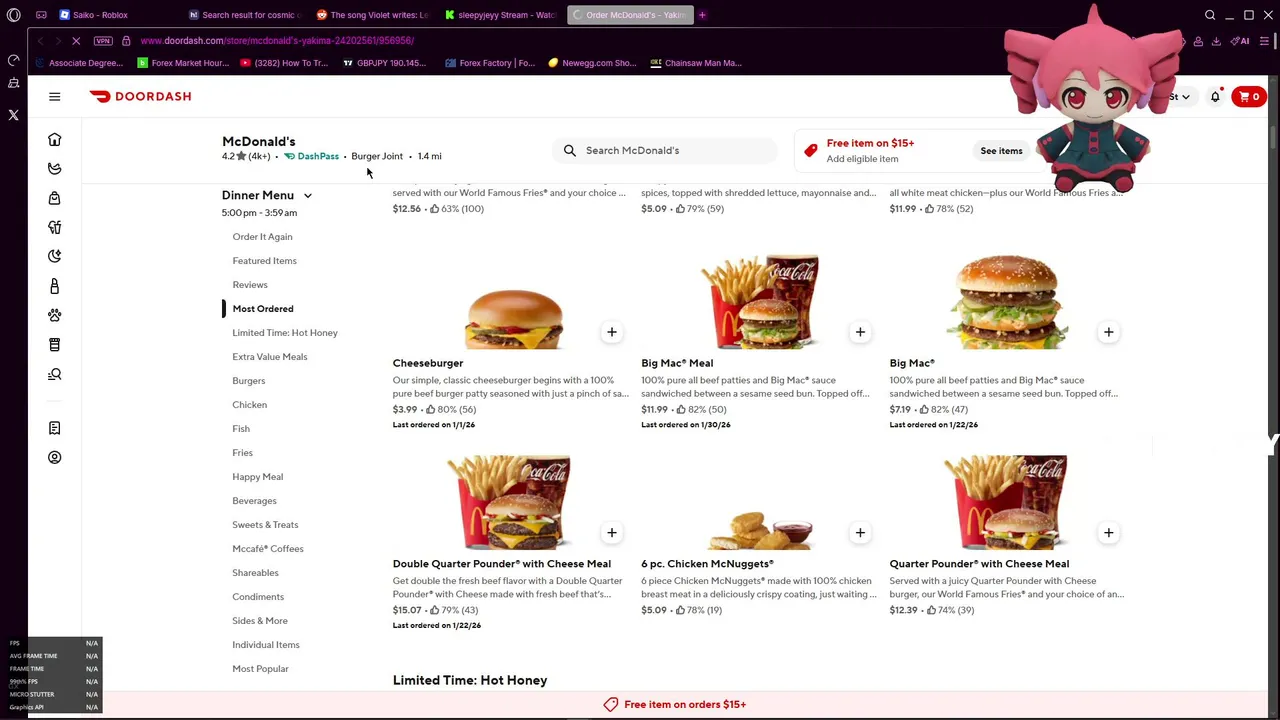Open the Beauty lipstick sidebar icon
Screen dimensions: 1280x720
pyautogui.click(x=55, y=286)
